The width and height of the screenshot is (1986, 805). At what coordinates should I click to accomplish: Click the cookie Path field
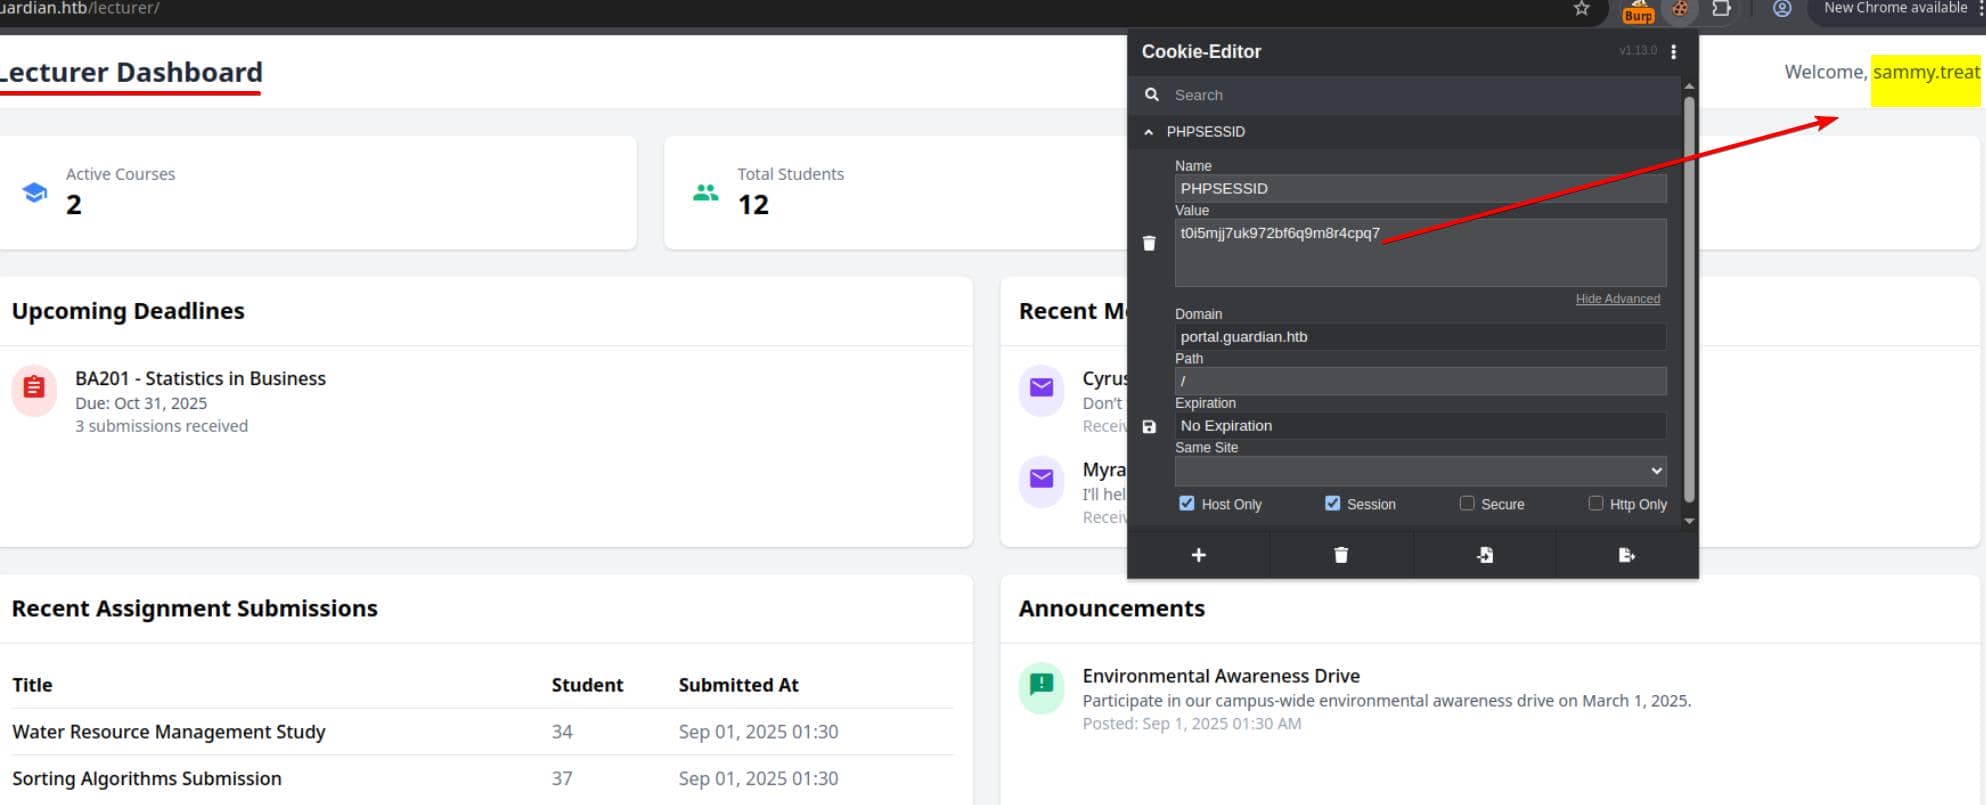pyautogui.click(x=1420, y=381)
